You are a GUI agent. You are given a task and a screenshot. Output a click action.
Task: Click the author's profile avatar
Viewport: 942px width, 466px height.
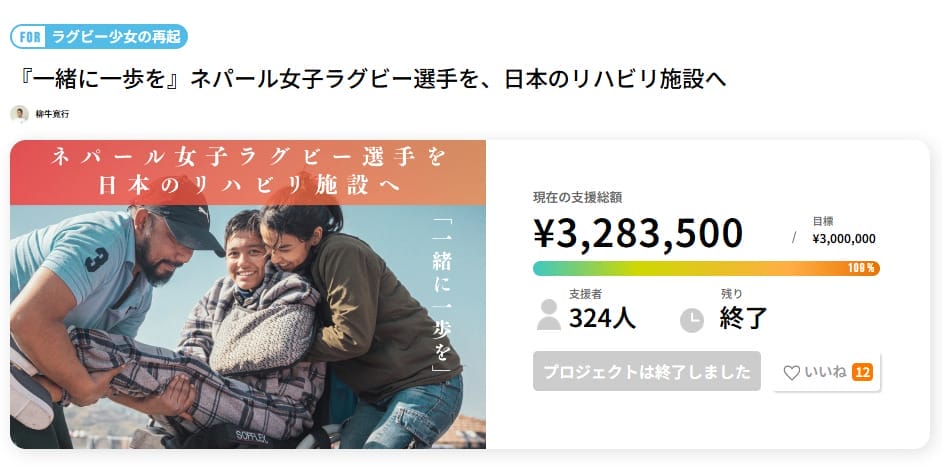coord(19,114)
